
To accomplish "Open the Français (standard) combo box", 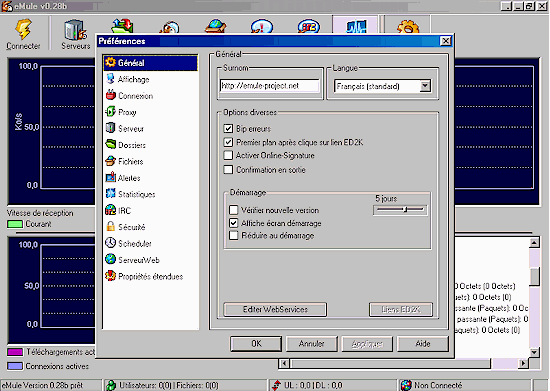I will (382, 86).
